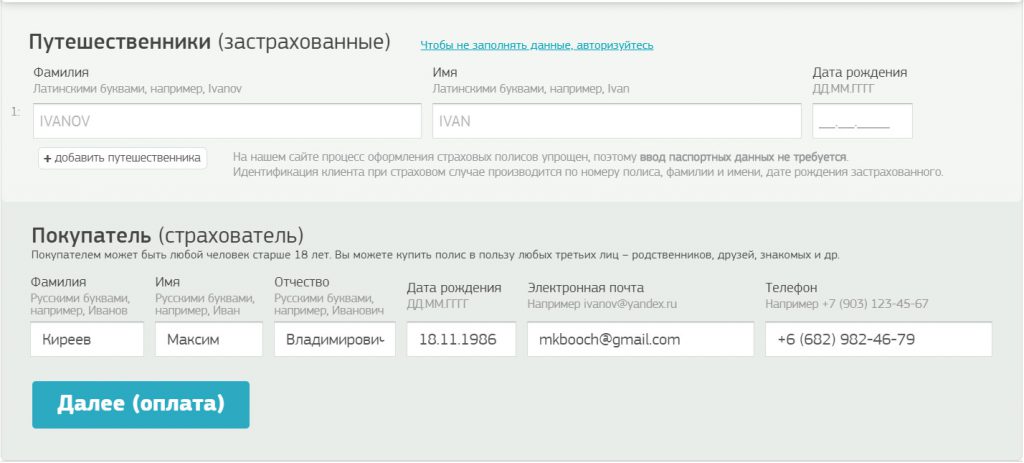Screen dimensions: 1024x463
Task: Click patronymic field containing Владимирович
Action: point(335,339)
